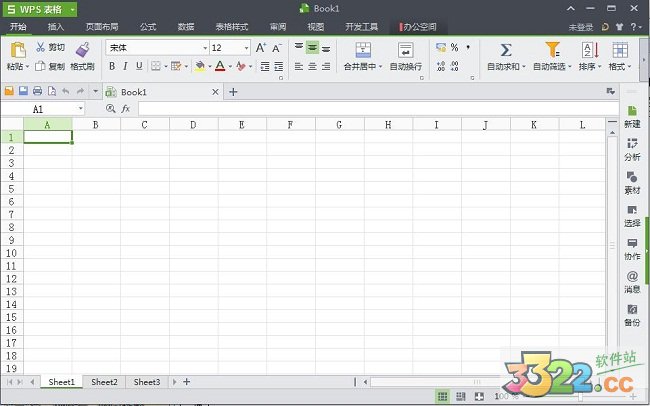Click 备份 (Backup) in the right sidebar
650x406 pixels.
[632, 315]
